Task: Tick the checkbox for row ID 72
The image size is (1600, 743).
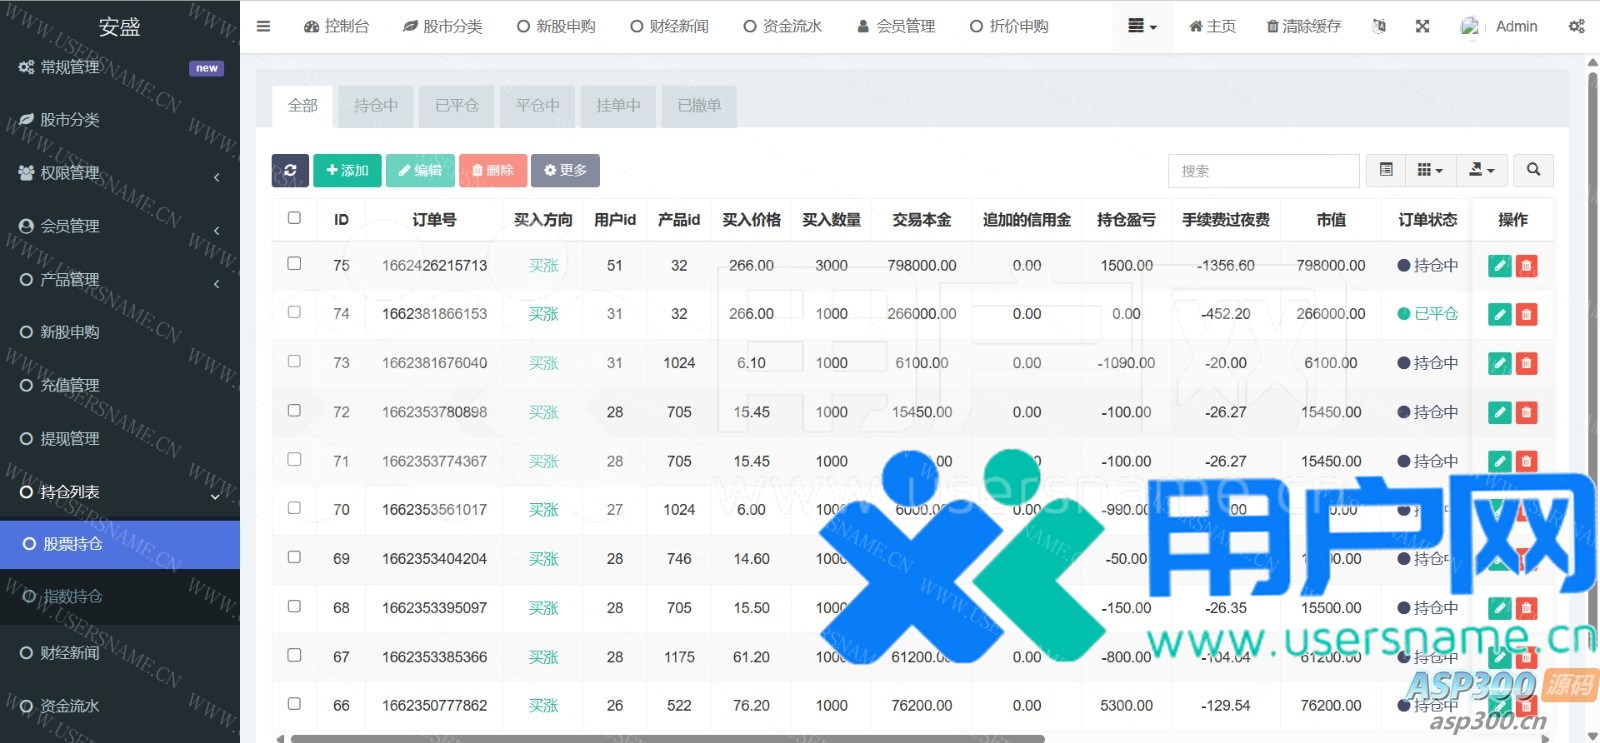Action: coord(294,411)
